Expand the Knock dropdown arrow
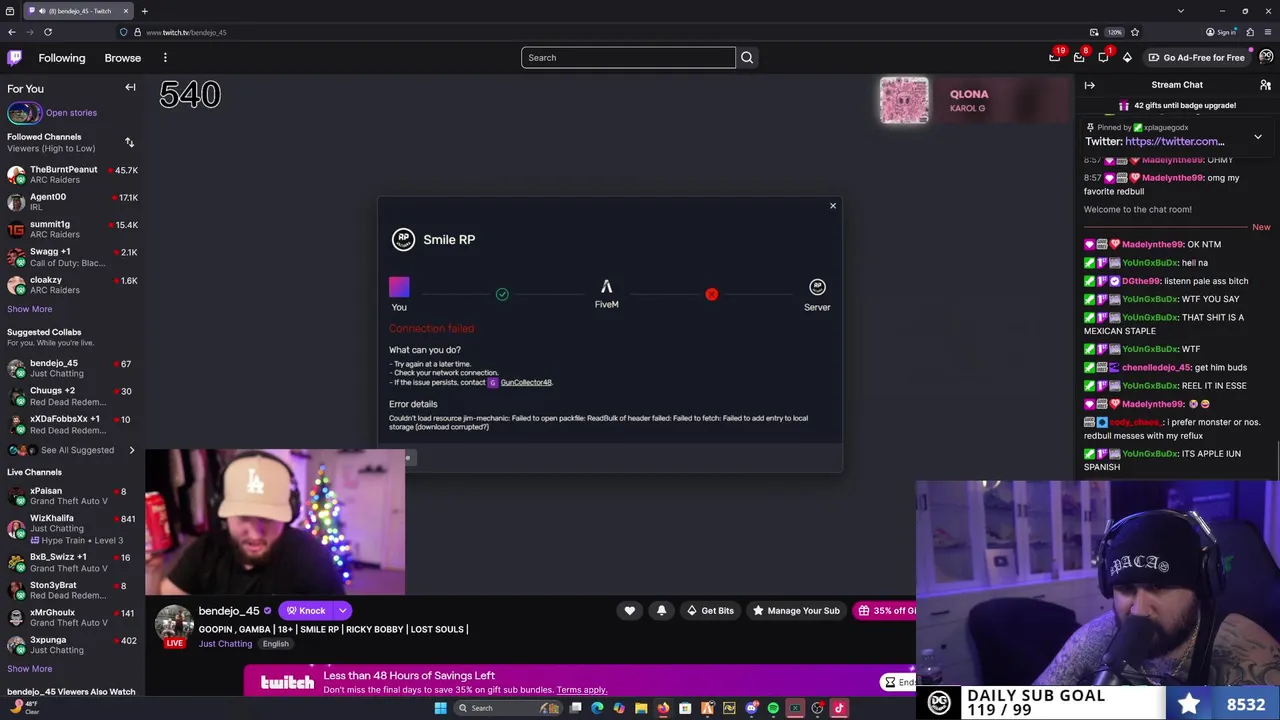1280x720 pixels. (x=342, y=611)
